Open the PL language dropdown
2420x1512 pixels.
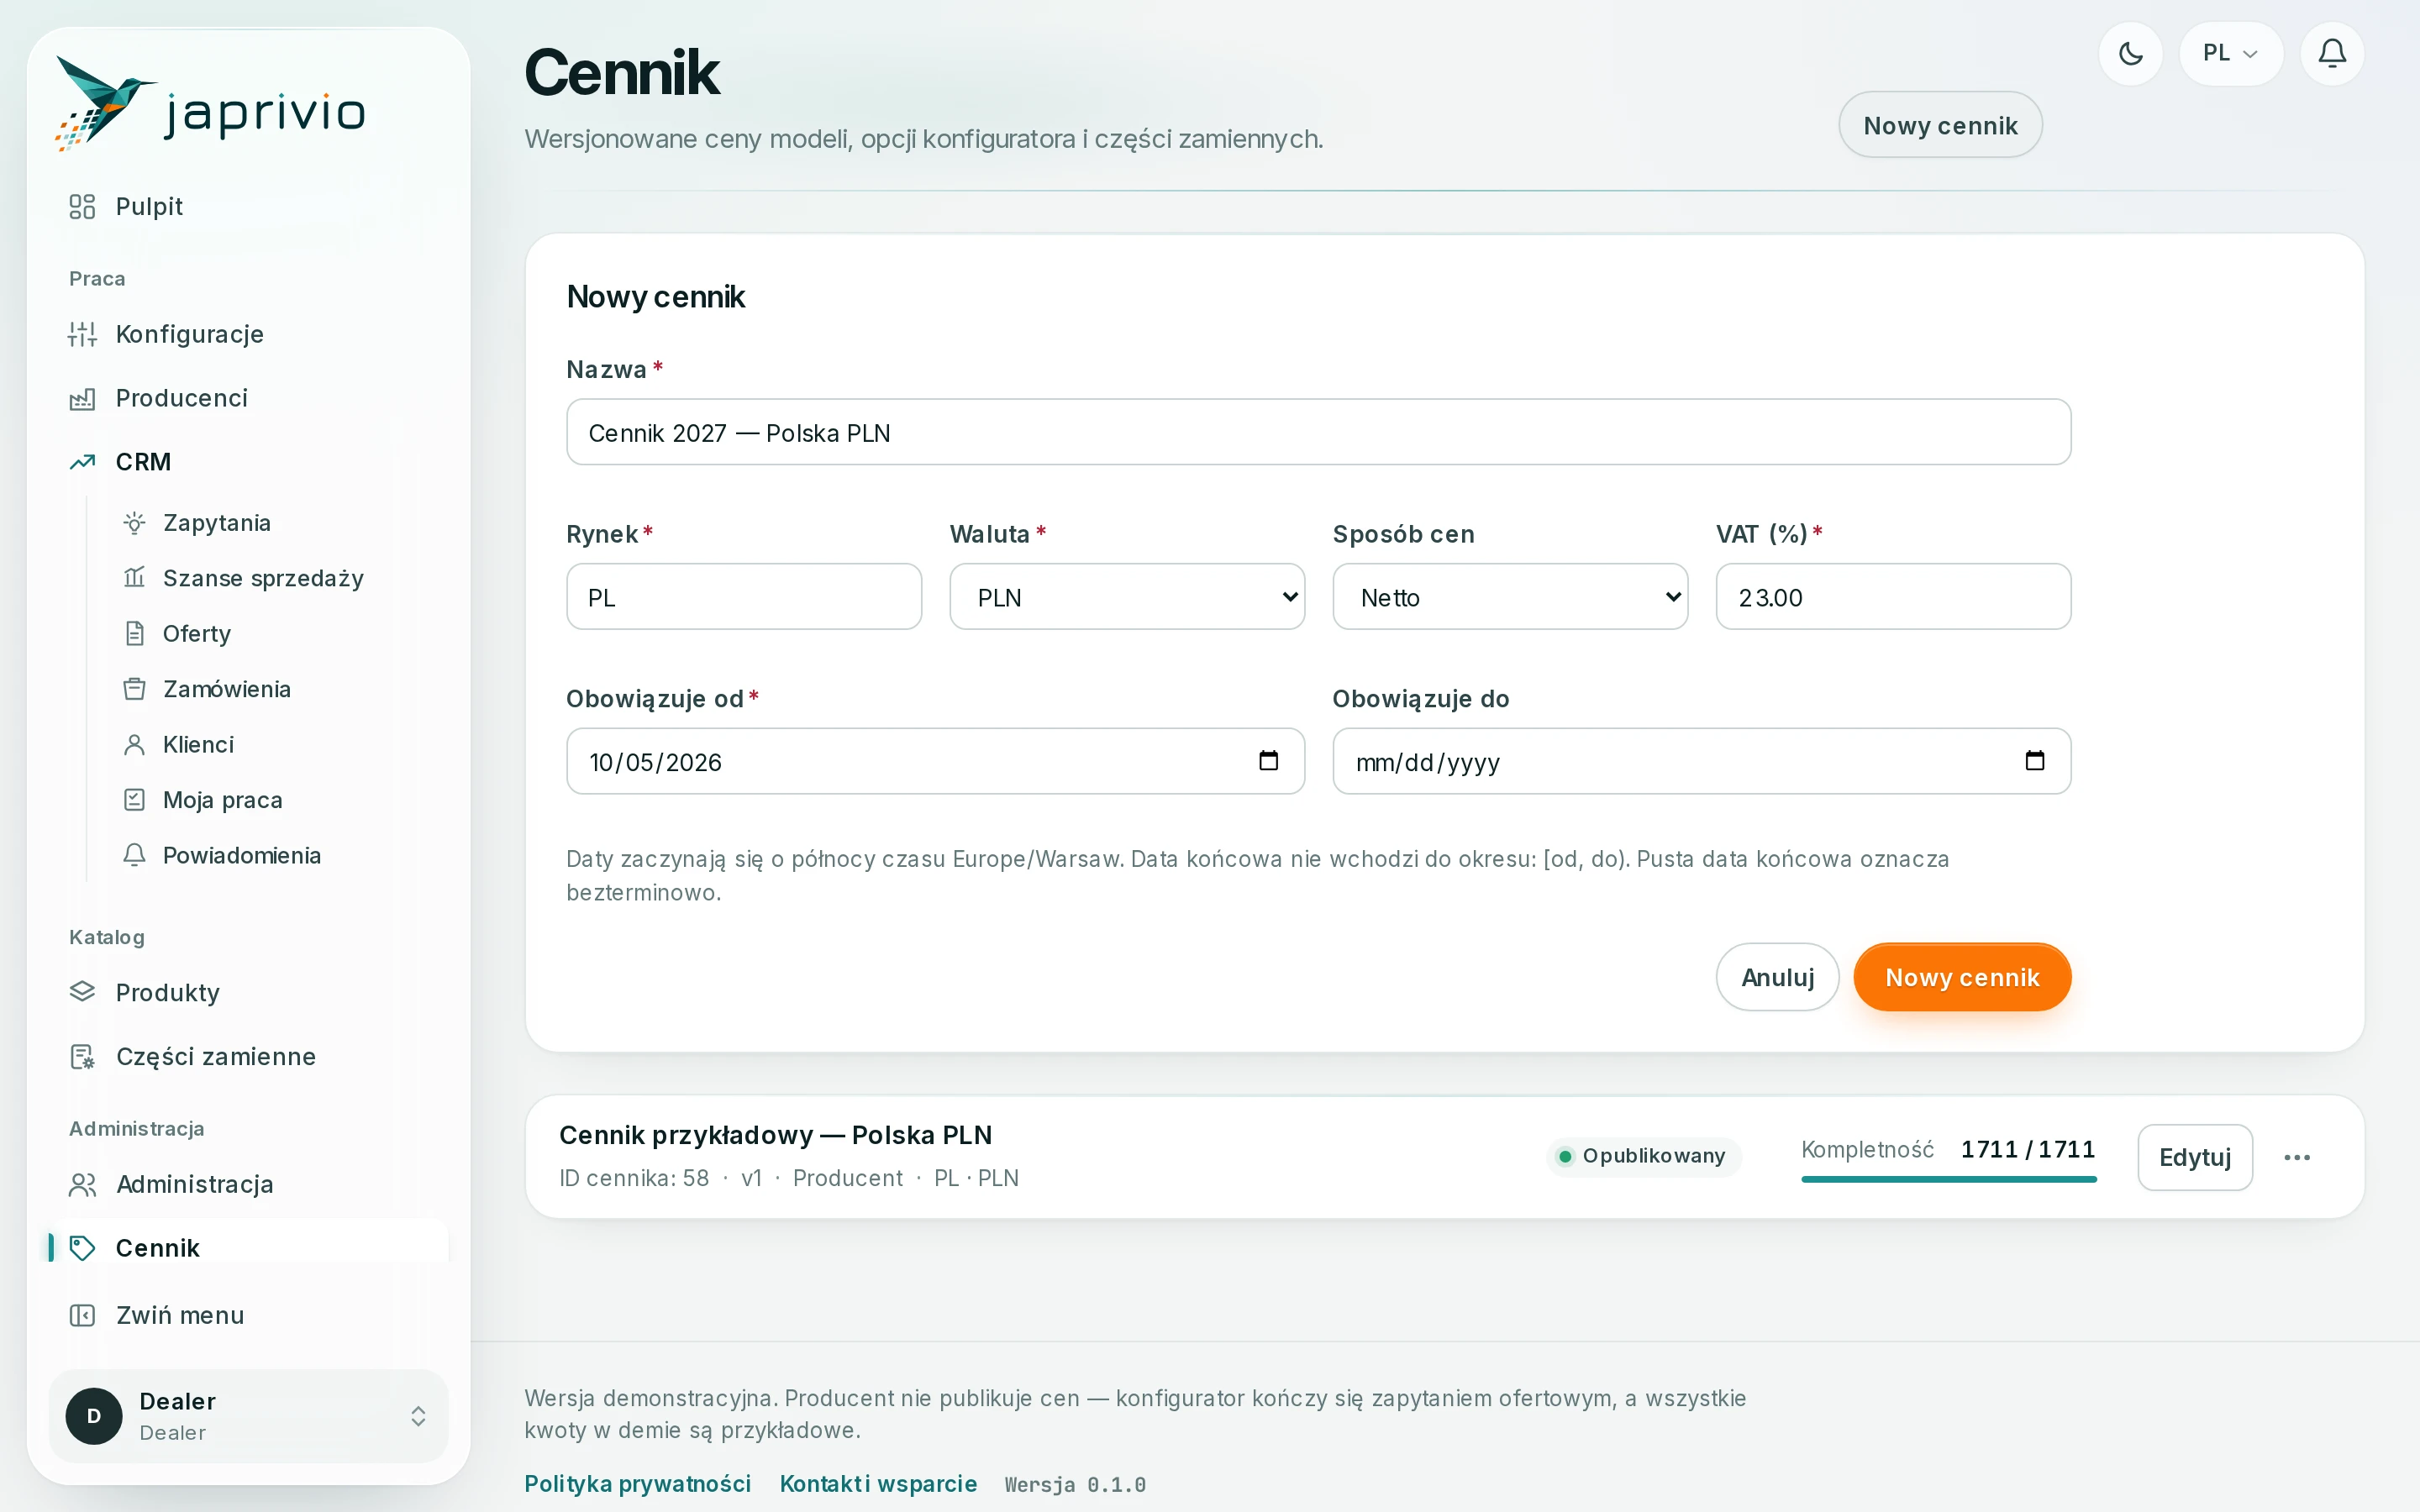(2231, 54)
